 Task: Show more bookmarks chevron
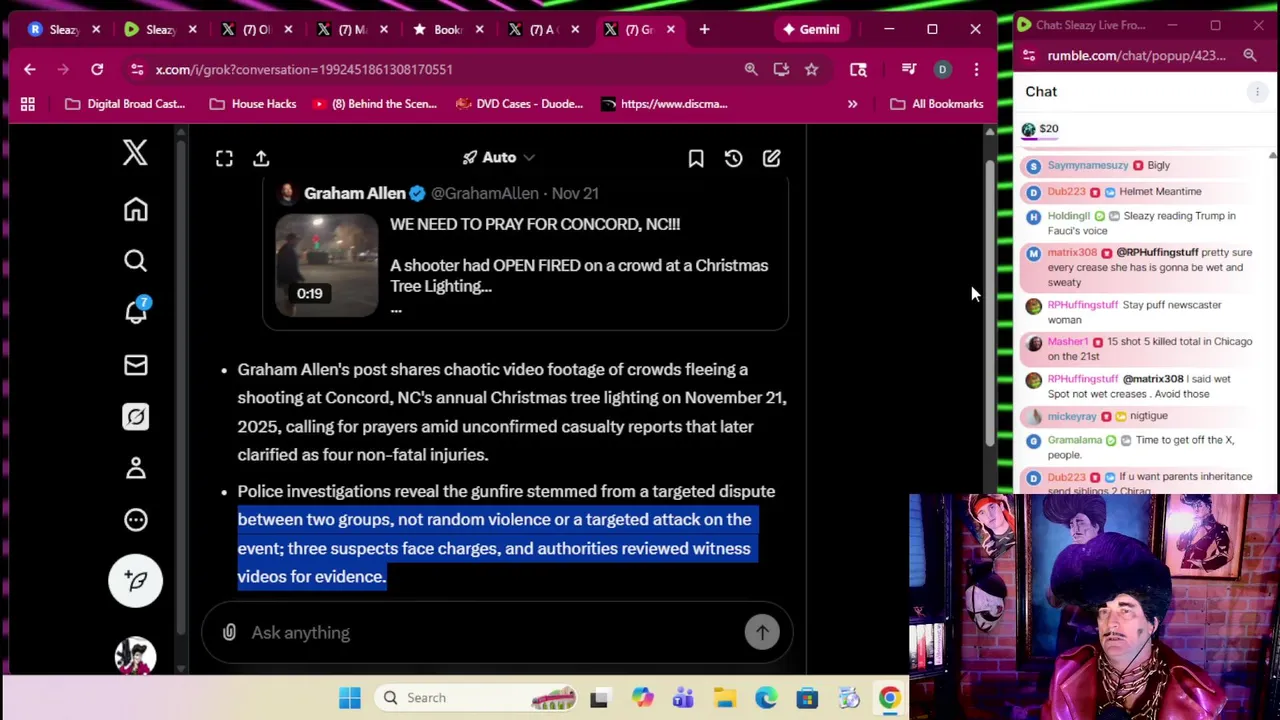[852, 103]
